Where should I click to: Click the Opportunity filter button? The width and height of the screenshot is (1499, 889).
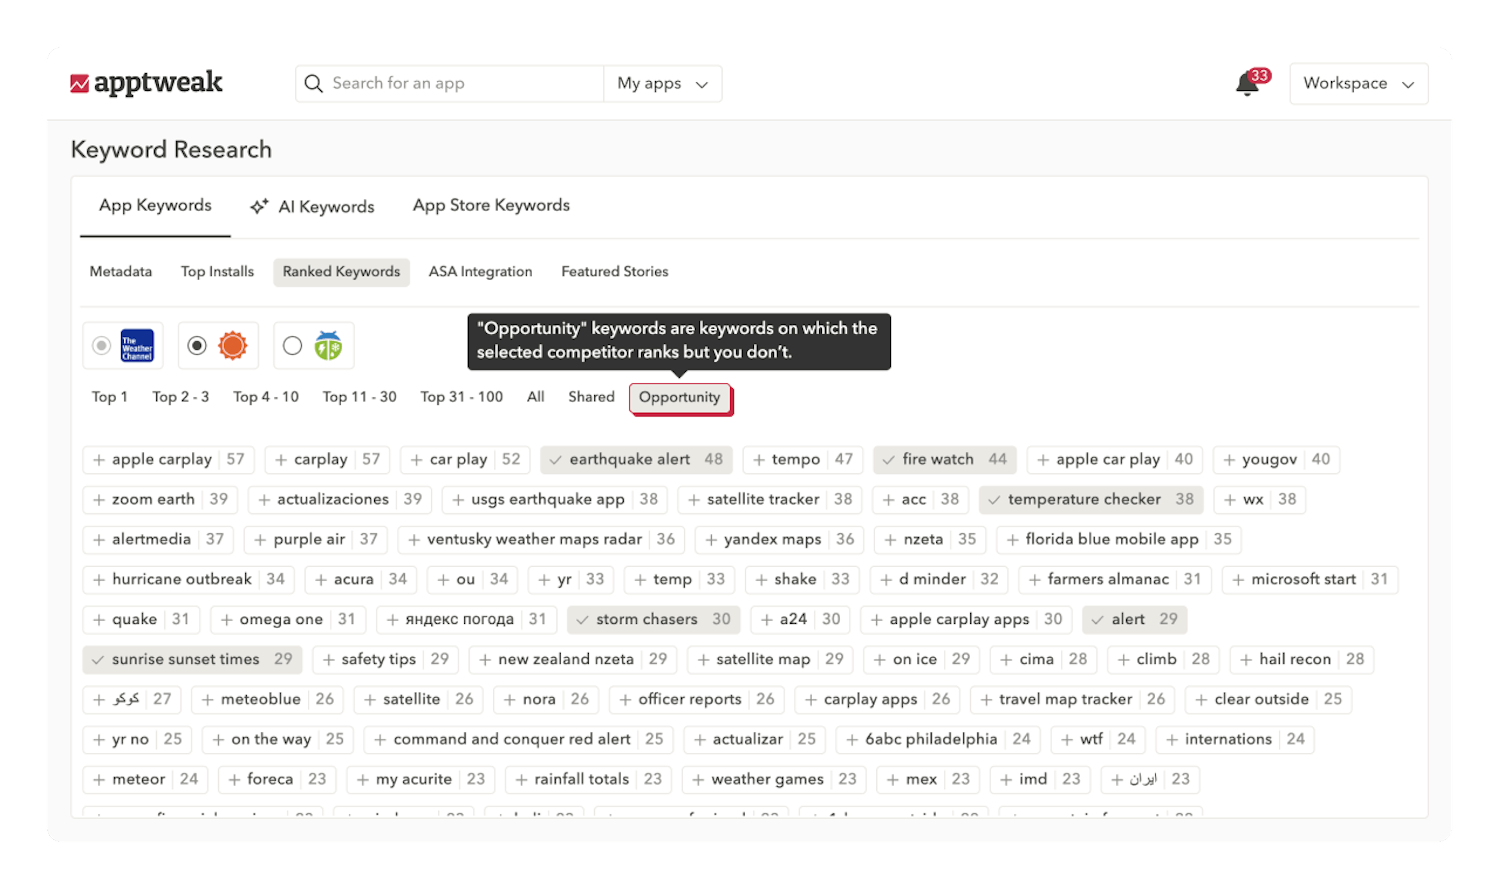pos(680,397)
